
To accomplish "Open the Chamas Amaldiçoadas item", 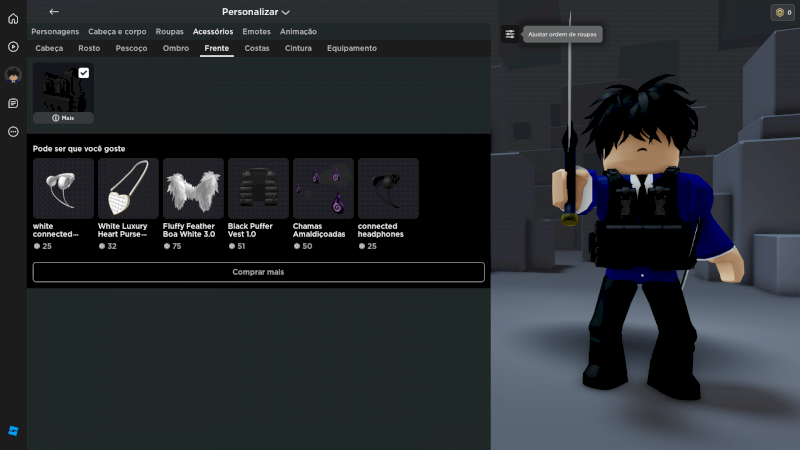I will click(x=323, y=188).
